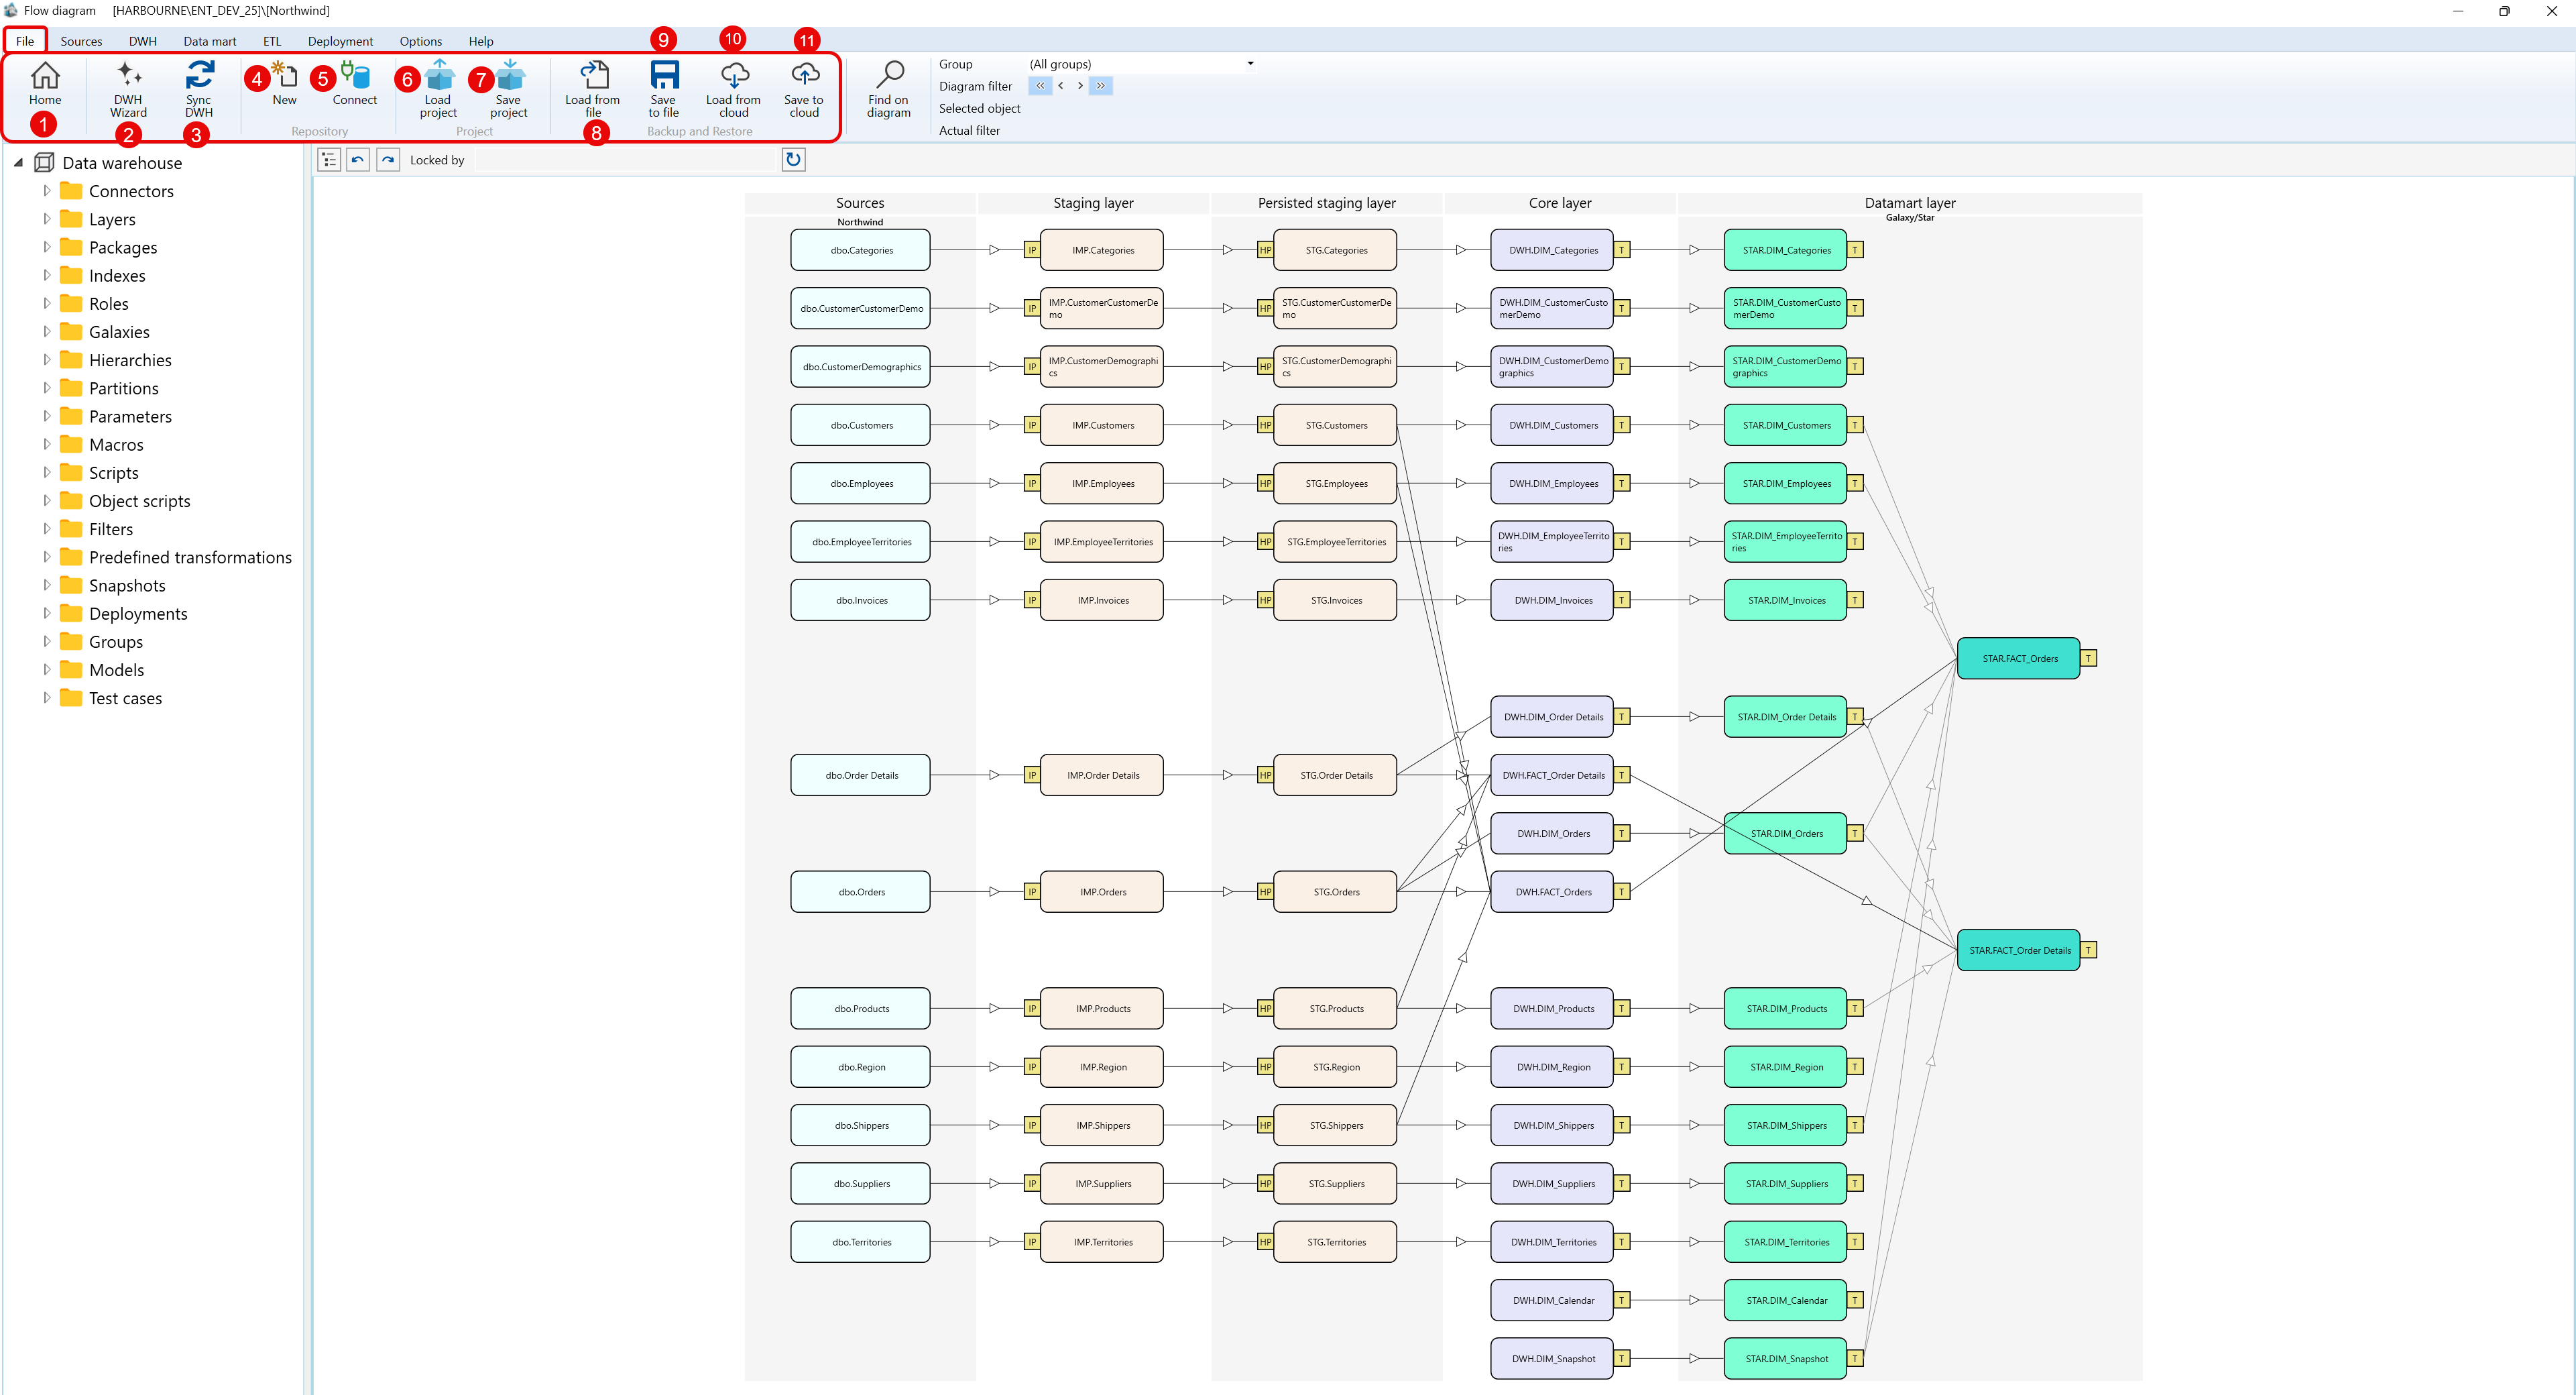Open the Help tab
Viewport: 2576px width, 1395px height.
point(481,41)
